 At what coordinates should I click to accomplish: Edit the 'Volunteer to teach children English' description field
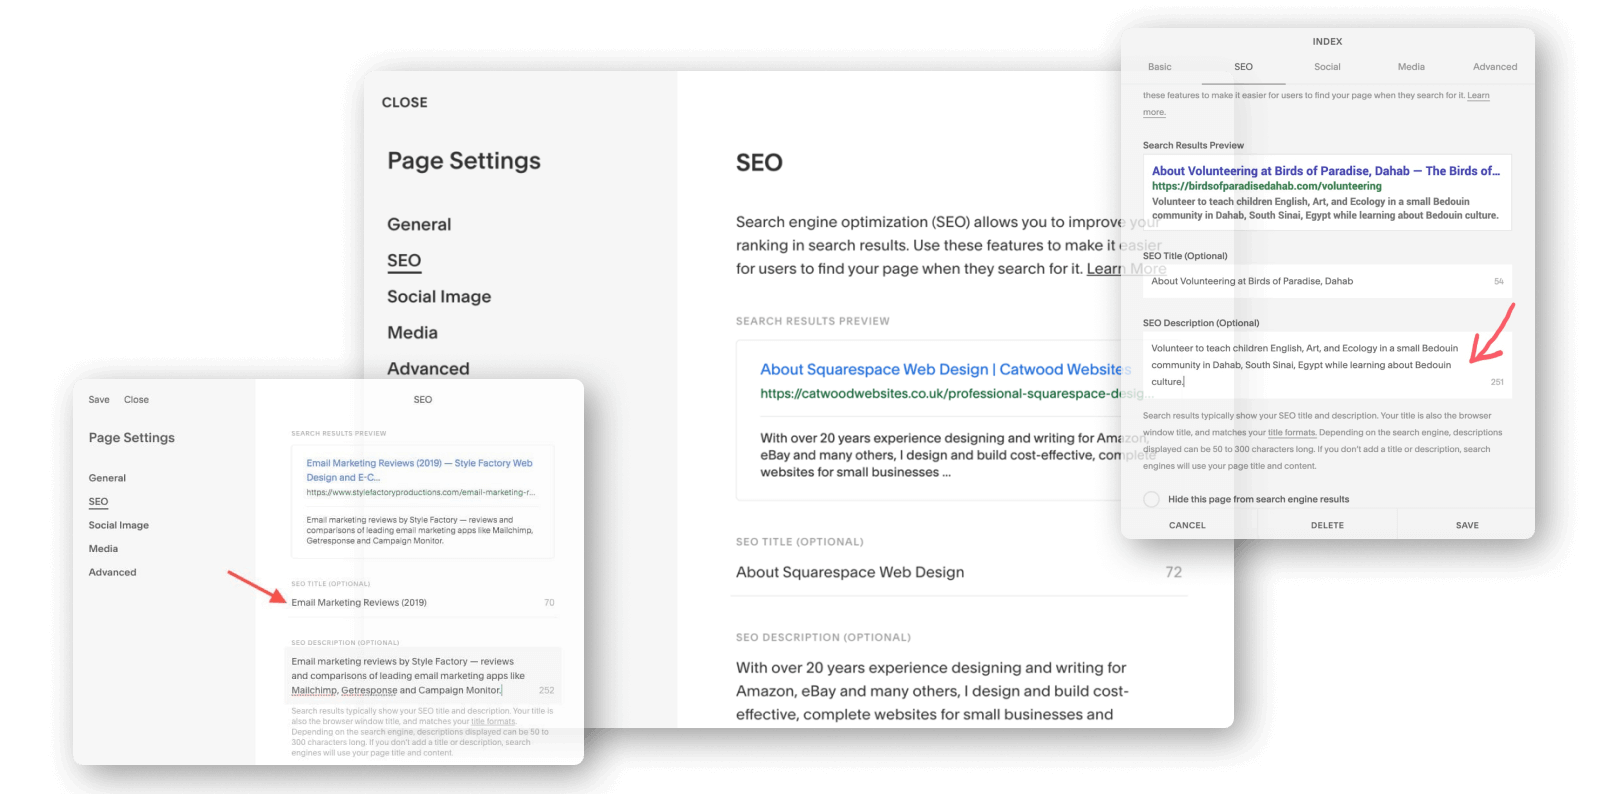pyautogui.click(x=1327, y=365)
